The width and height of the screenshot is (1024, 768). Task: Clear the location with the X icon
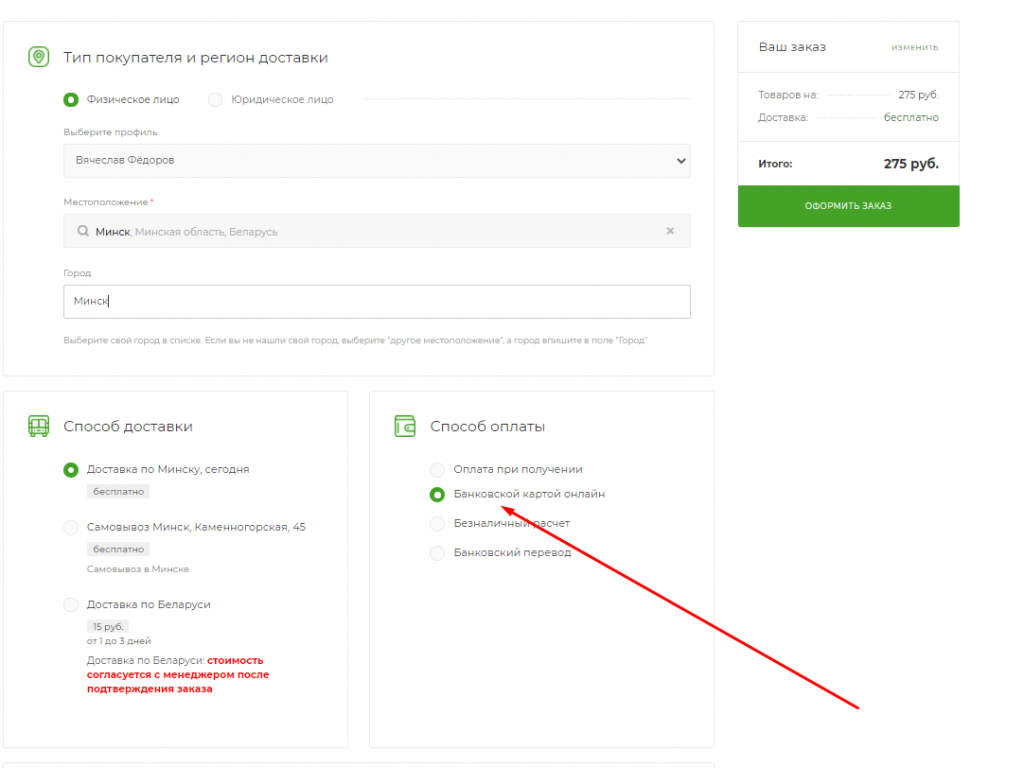670,231
